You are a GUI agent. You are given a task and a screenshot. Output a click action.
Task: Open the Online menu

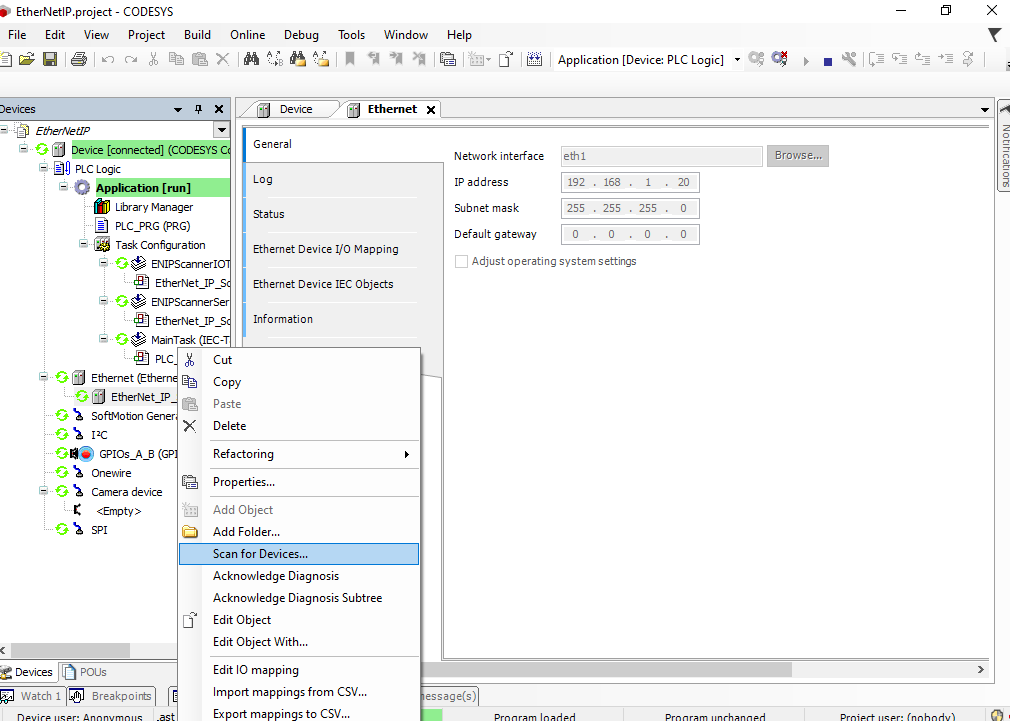pos(247,34)
